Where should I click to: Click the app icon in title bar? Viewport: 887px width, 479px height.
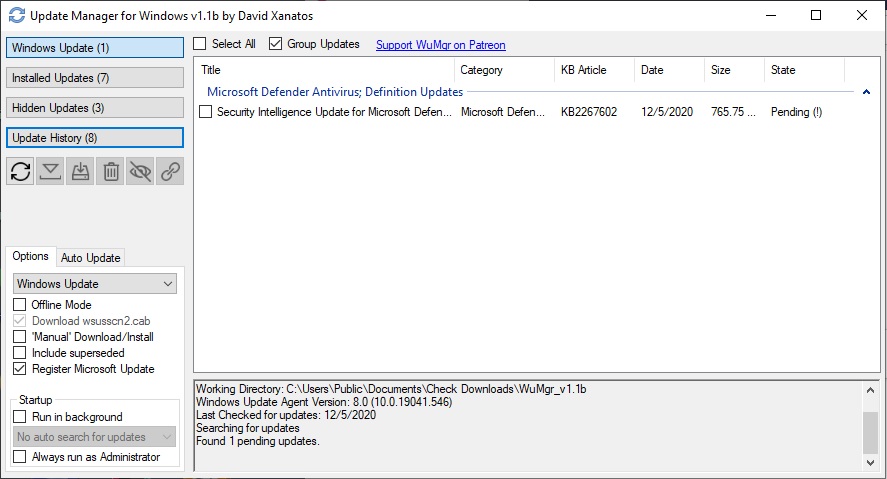16,16
